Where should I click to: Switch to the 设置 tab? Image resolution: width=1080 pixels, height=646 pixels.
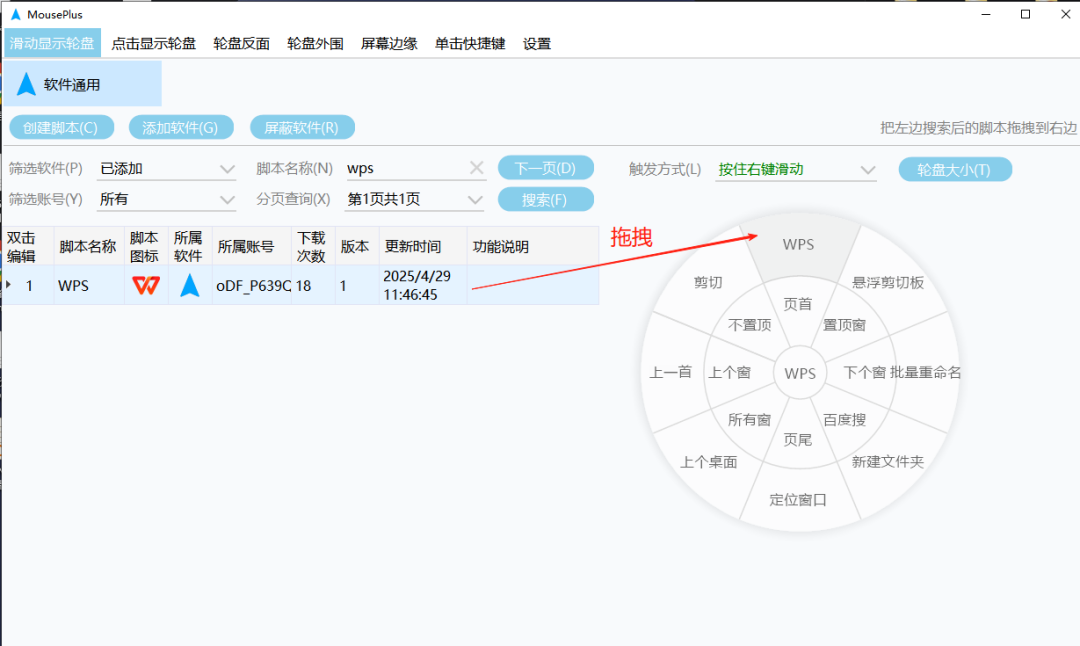[536, 43]
